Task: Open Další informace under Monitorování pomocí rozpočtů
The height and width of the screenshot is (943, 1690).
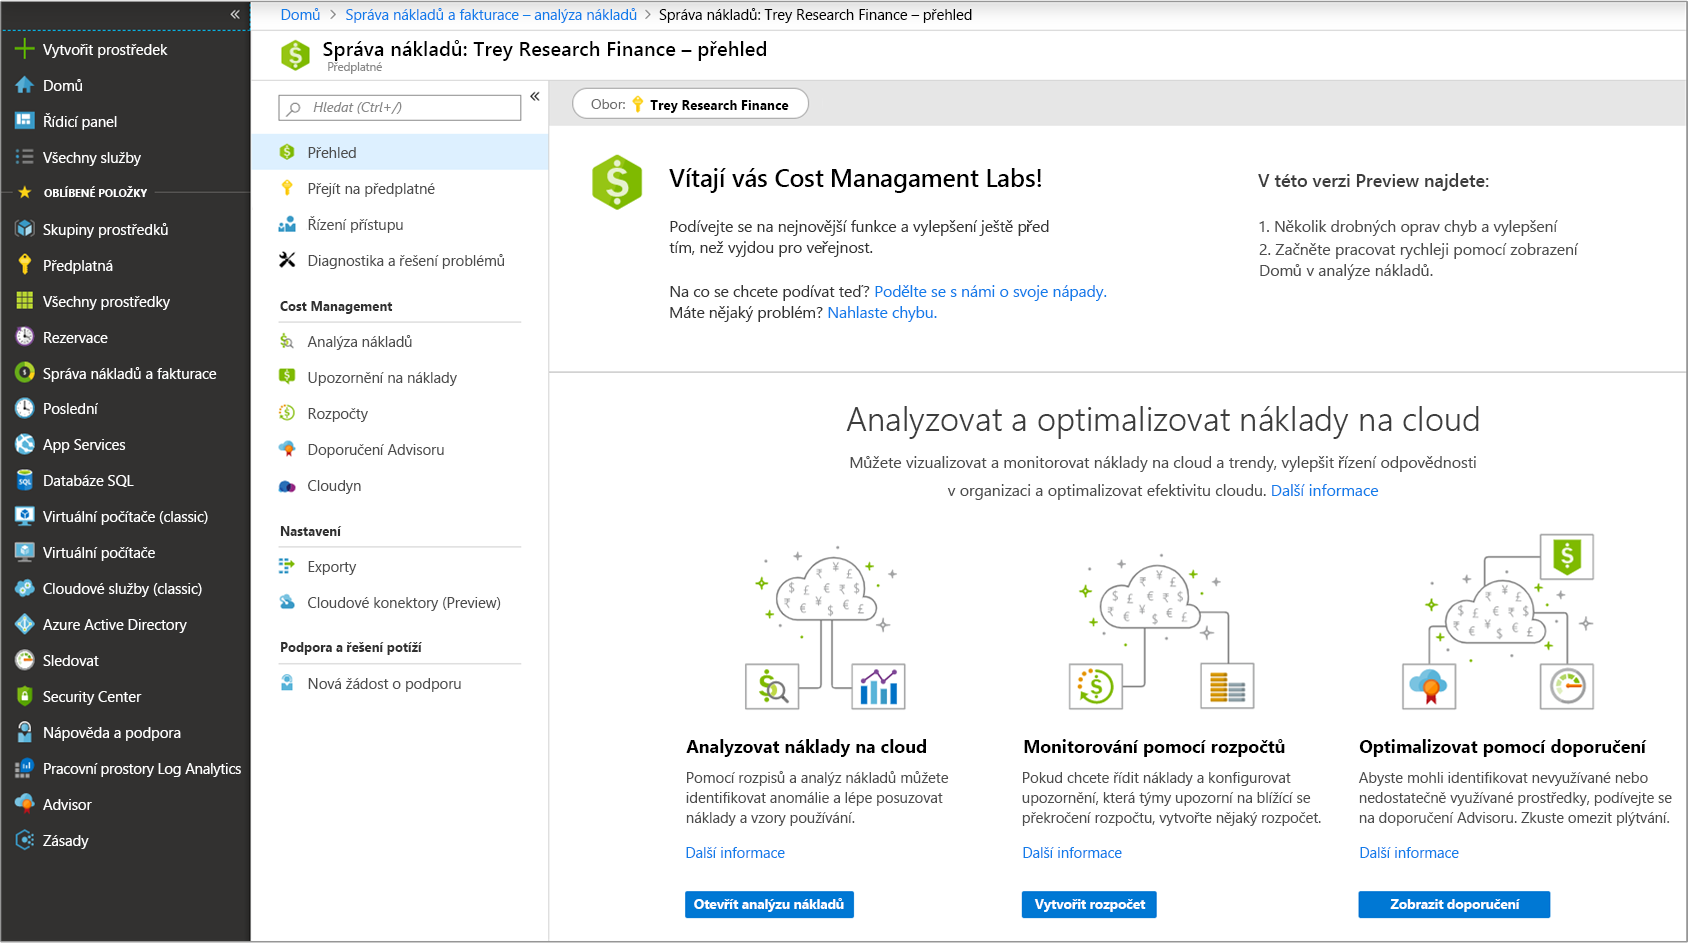Action: (x=1072, y=853)
